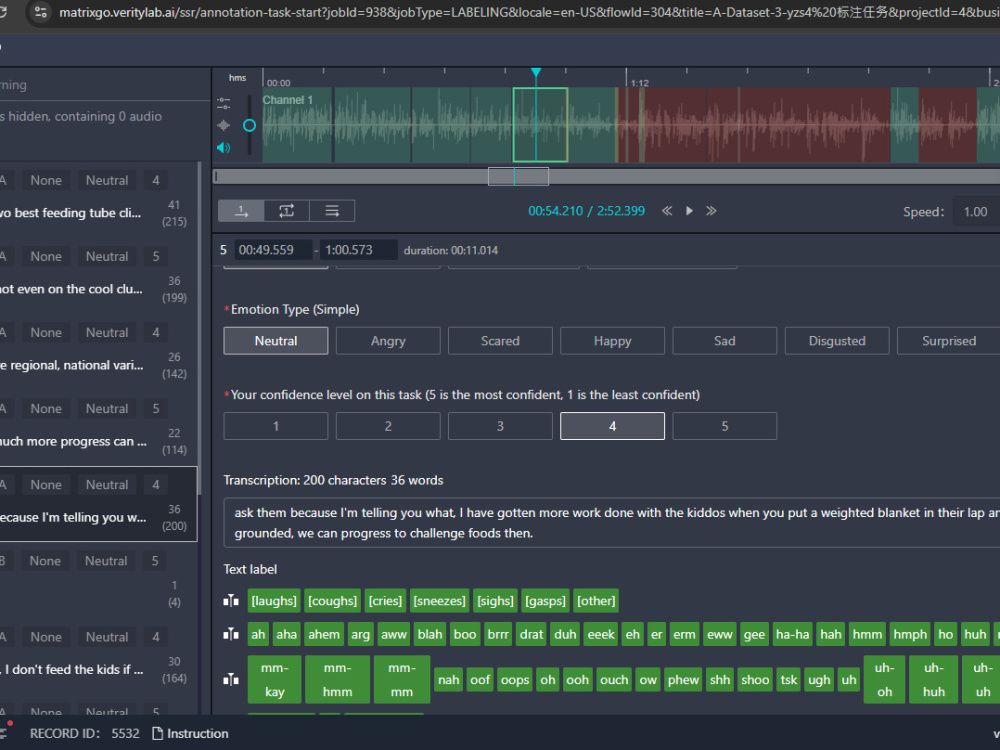Insert the 'mm-hmm' filler tag
The image size is (1000, 750).
point(337,680)
